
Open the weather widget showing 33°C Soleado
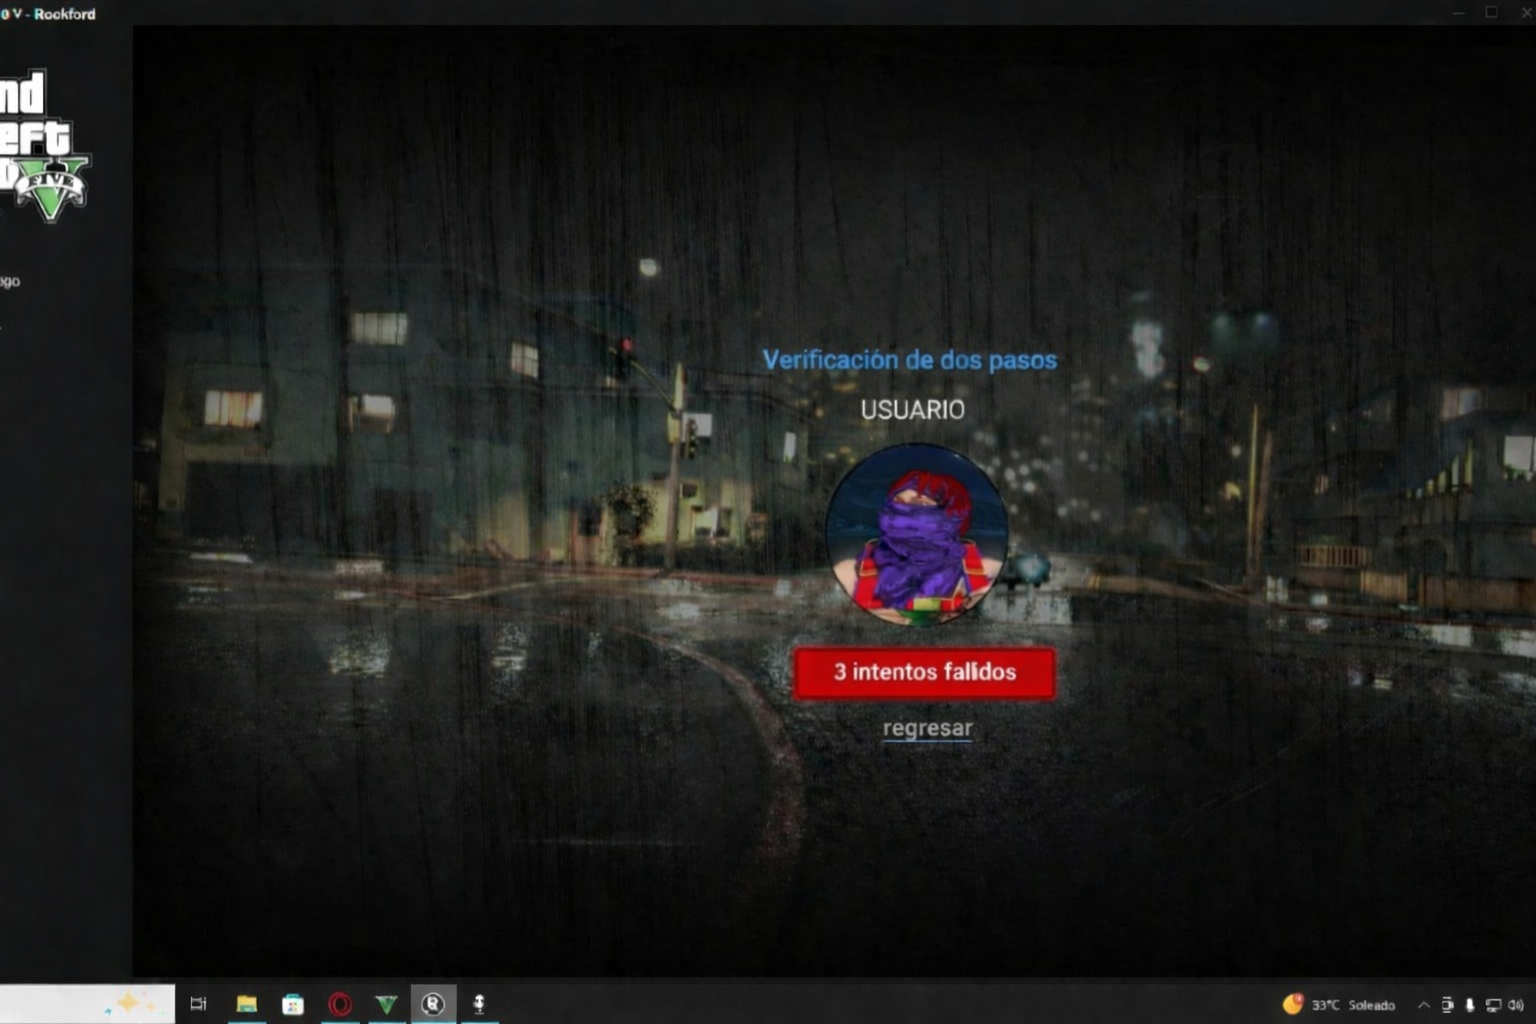pos(1339,1005)
